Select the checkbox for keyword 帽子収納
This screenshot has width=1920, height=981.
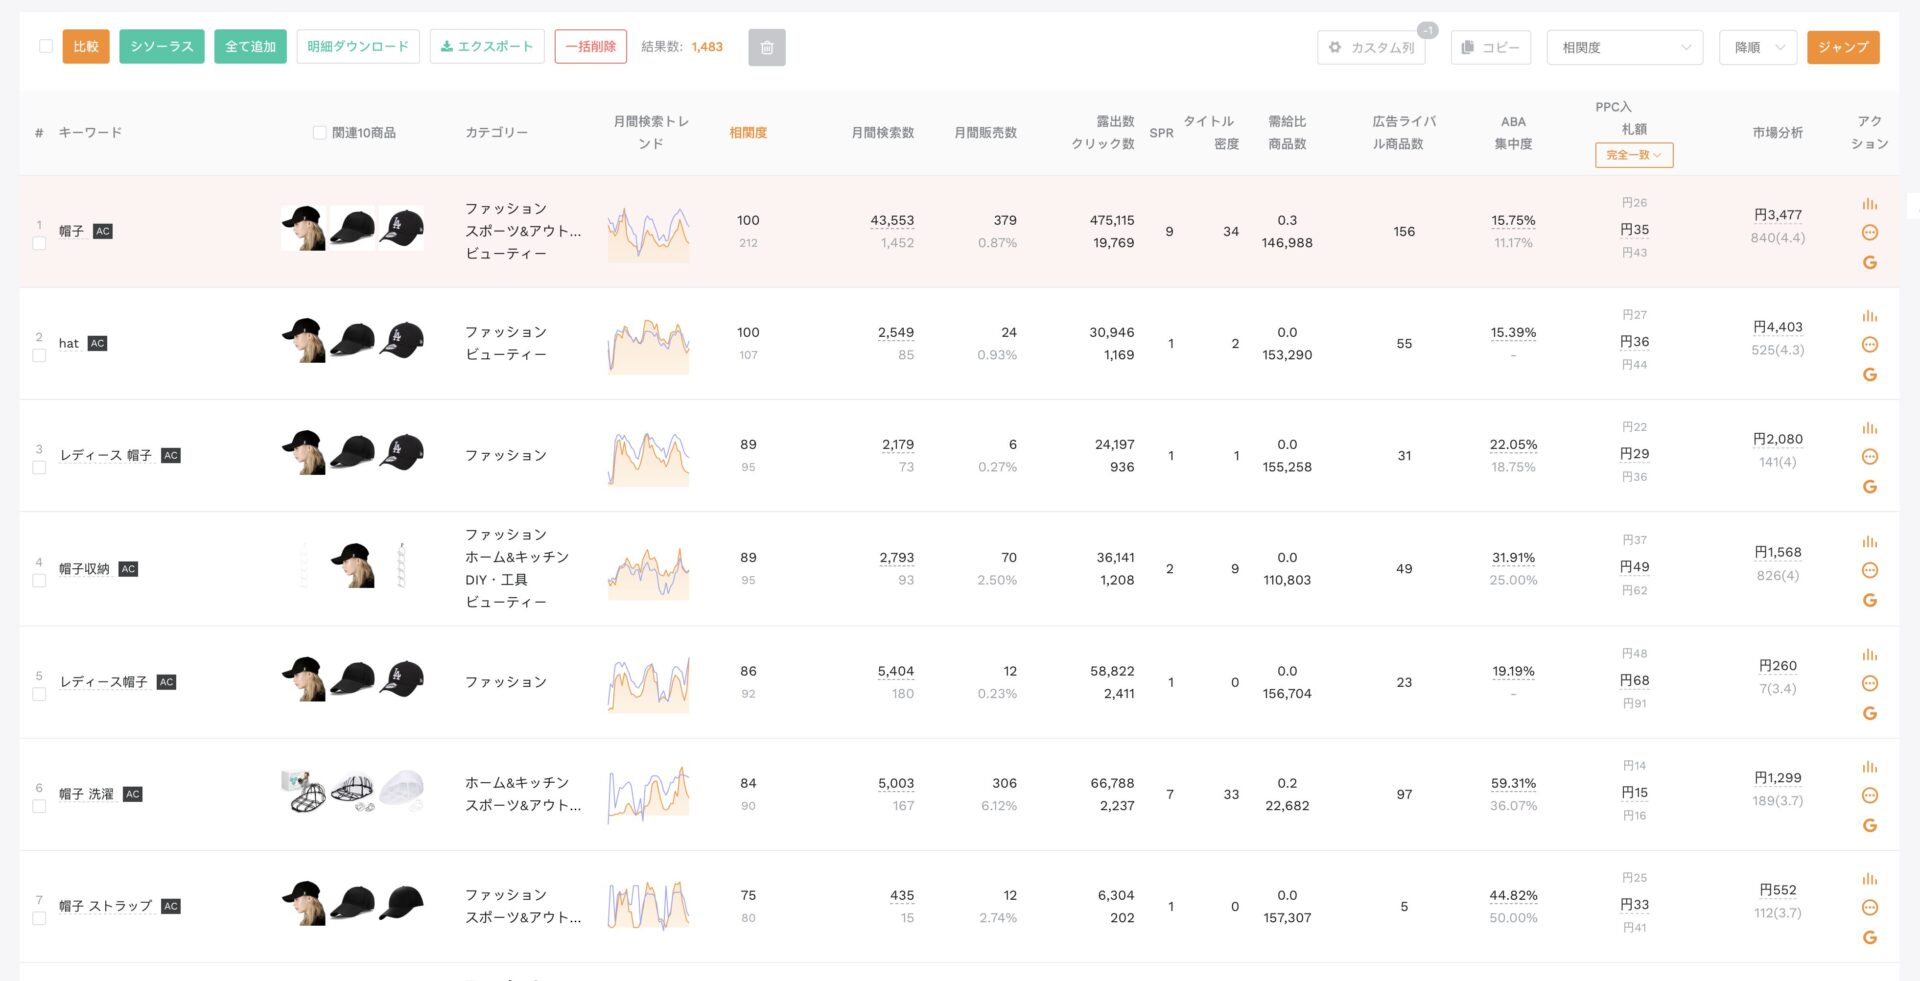point(40,581)
